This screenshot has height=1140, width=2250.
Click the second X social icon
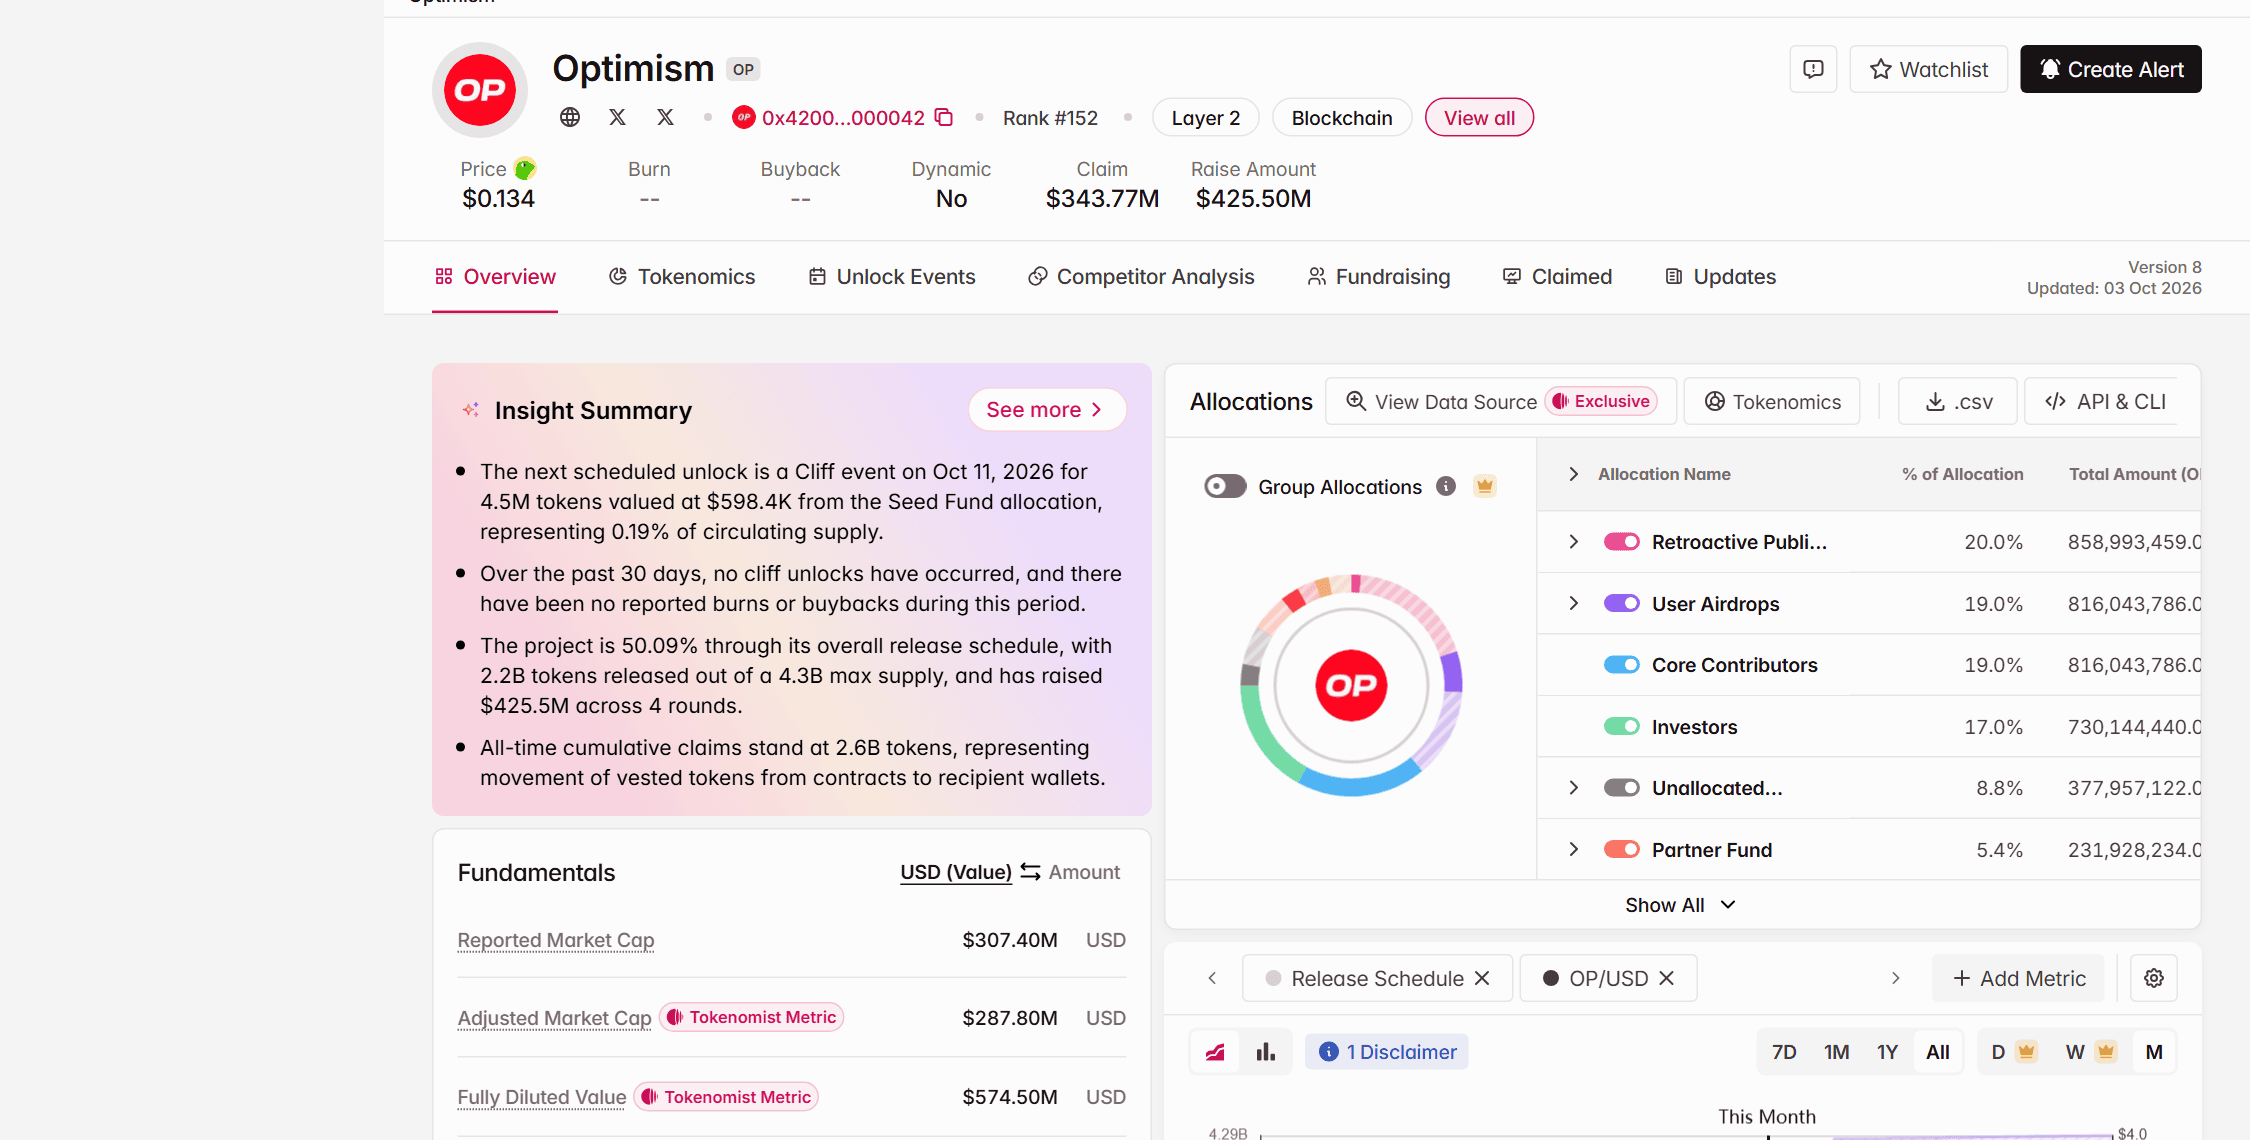tap(666, 118)
